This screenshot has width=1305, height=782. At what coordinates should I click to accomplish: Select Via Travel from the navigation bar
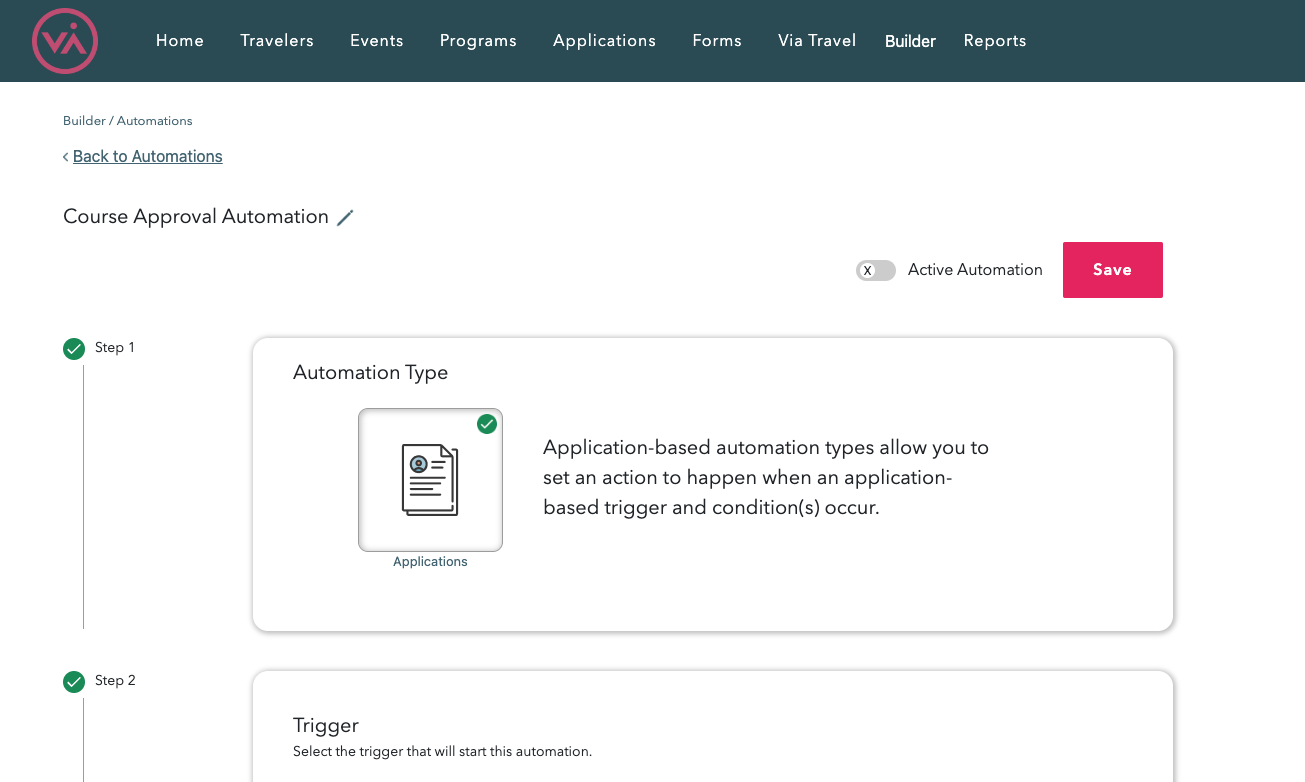(x=817, y=40)
